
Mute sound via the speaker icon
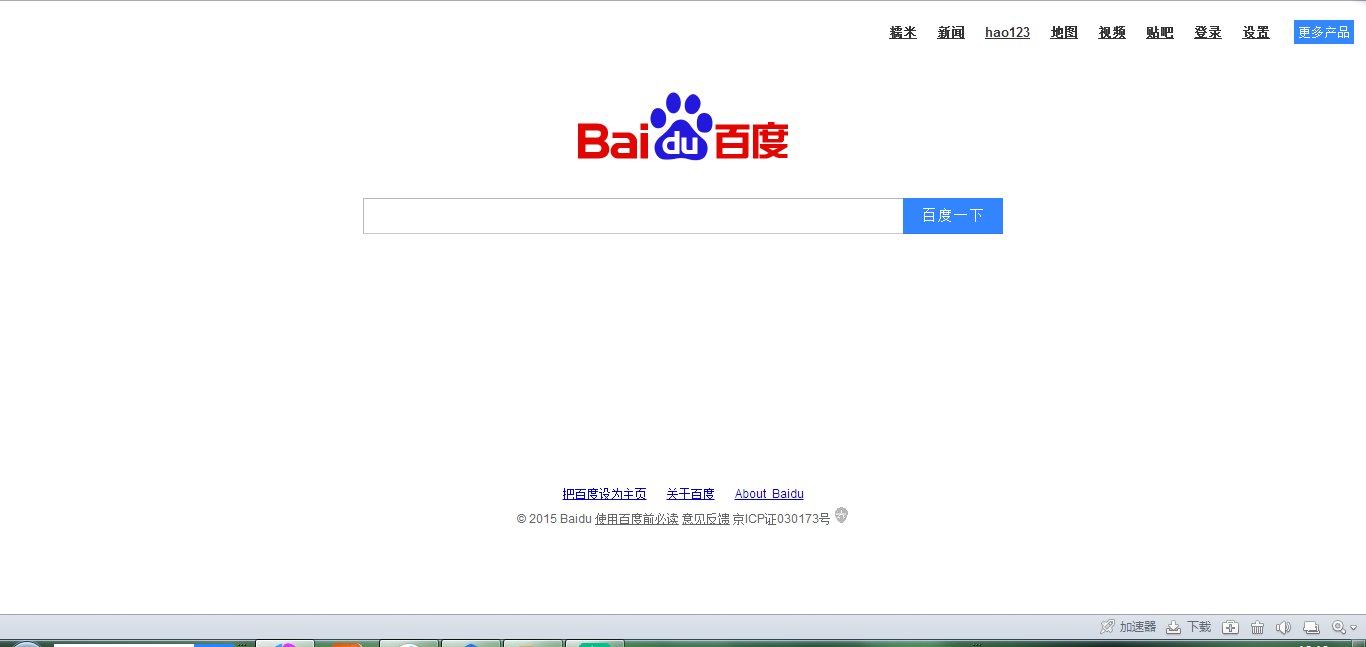point(1284,627)
